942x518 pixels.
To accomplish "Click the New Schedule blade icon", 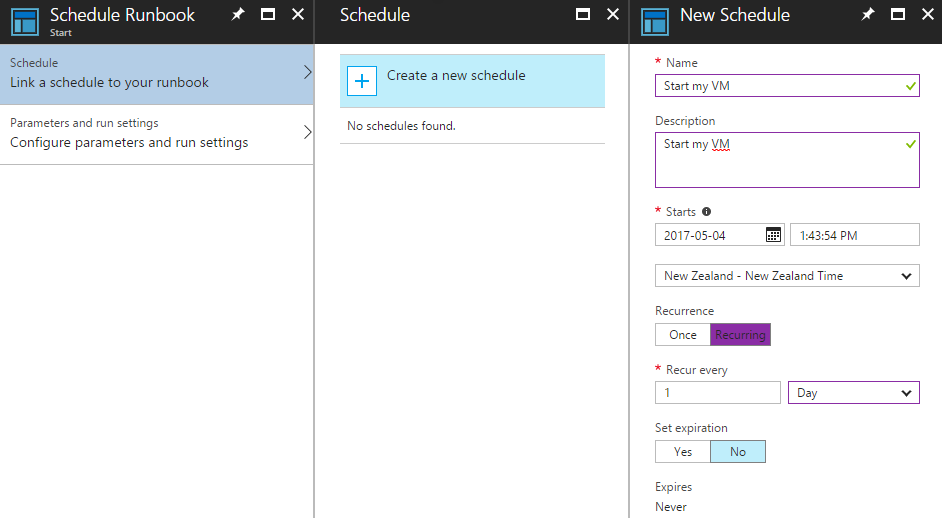I will [655, 22].
